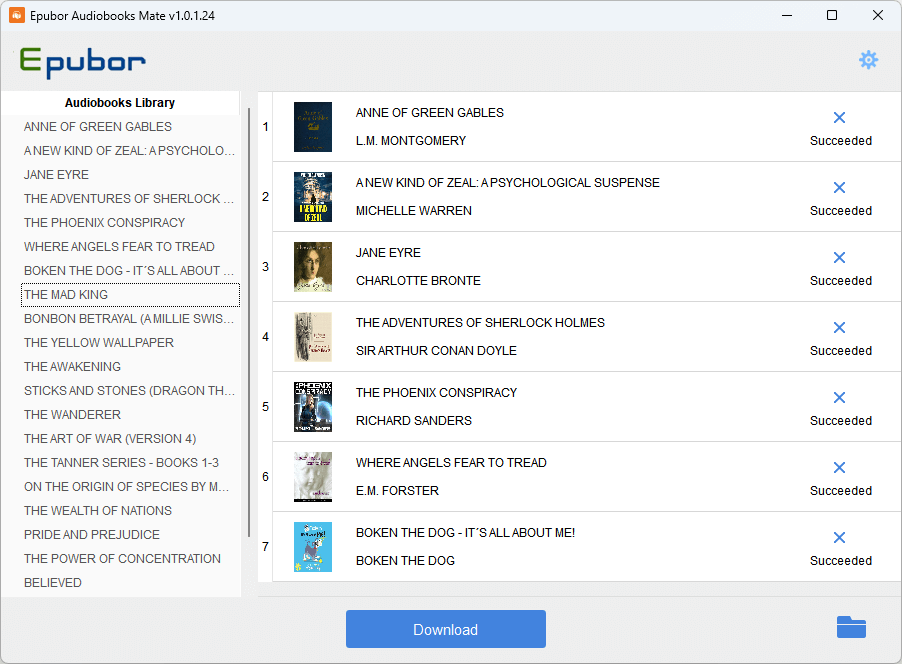The height and width of the screenshot is (664, 902).
Task: Click title A NEW KIND OF ZEAL: A PSYCHOLOGICAL SUSPENSE
Action: (507, 183)
